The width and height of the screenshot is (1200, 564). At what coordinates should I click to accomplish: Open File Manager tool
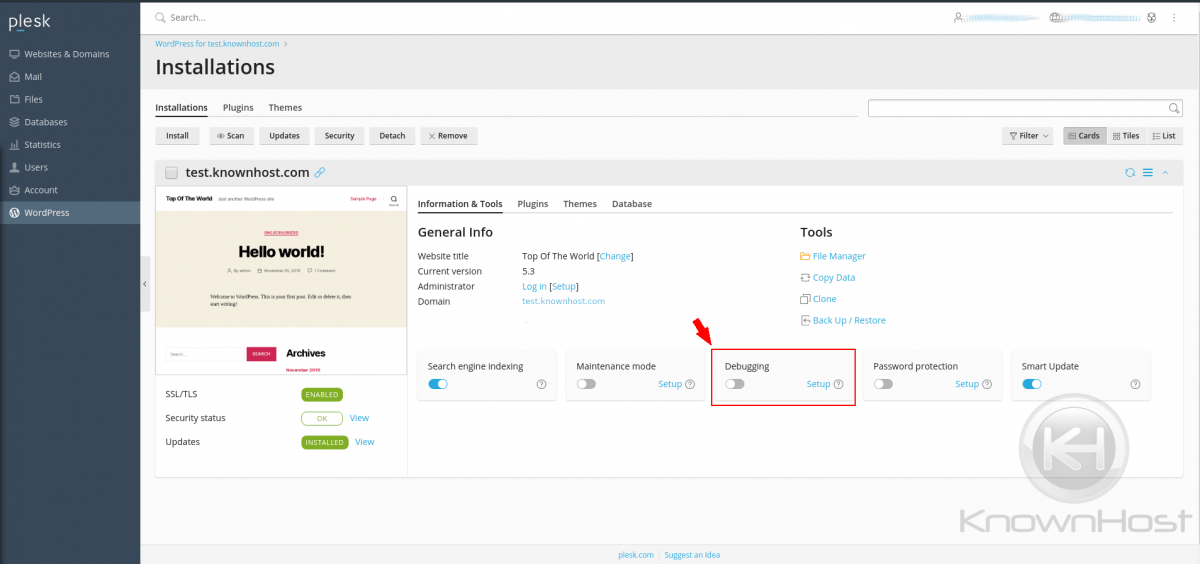tap(833, 256)
